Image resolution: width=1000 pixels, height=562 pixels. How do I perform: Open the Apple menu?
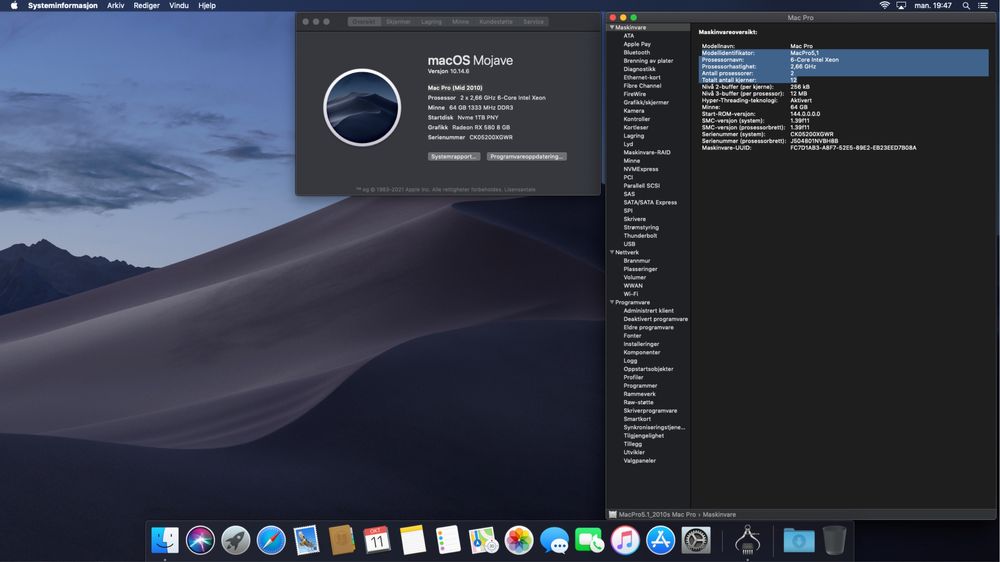[x=14, y=5]
